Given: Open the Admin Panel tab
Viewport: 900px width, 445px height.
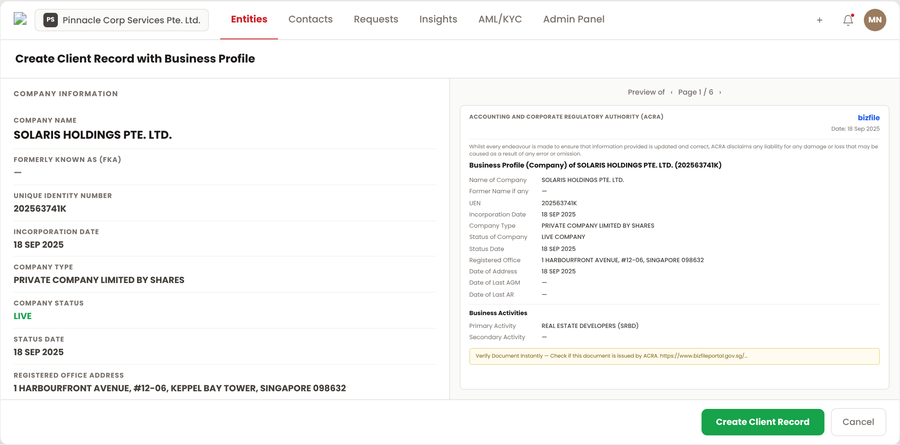Looking at the screenshot, I should (573, 20).
